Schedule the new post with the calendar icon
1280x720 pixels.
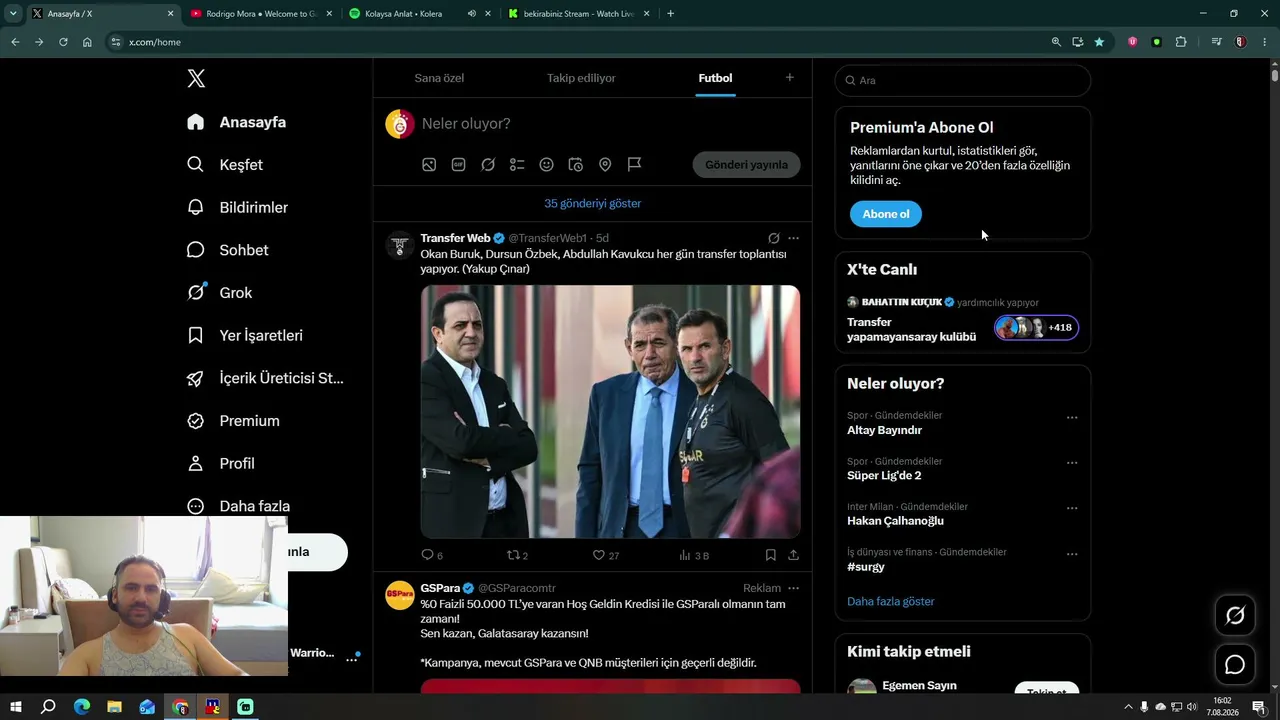[x=576, y=165]
